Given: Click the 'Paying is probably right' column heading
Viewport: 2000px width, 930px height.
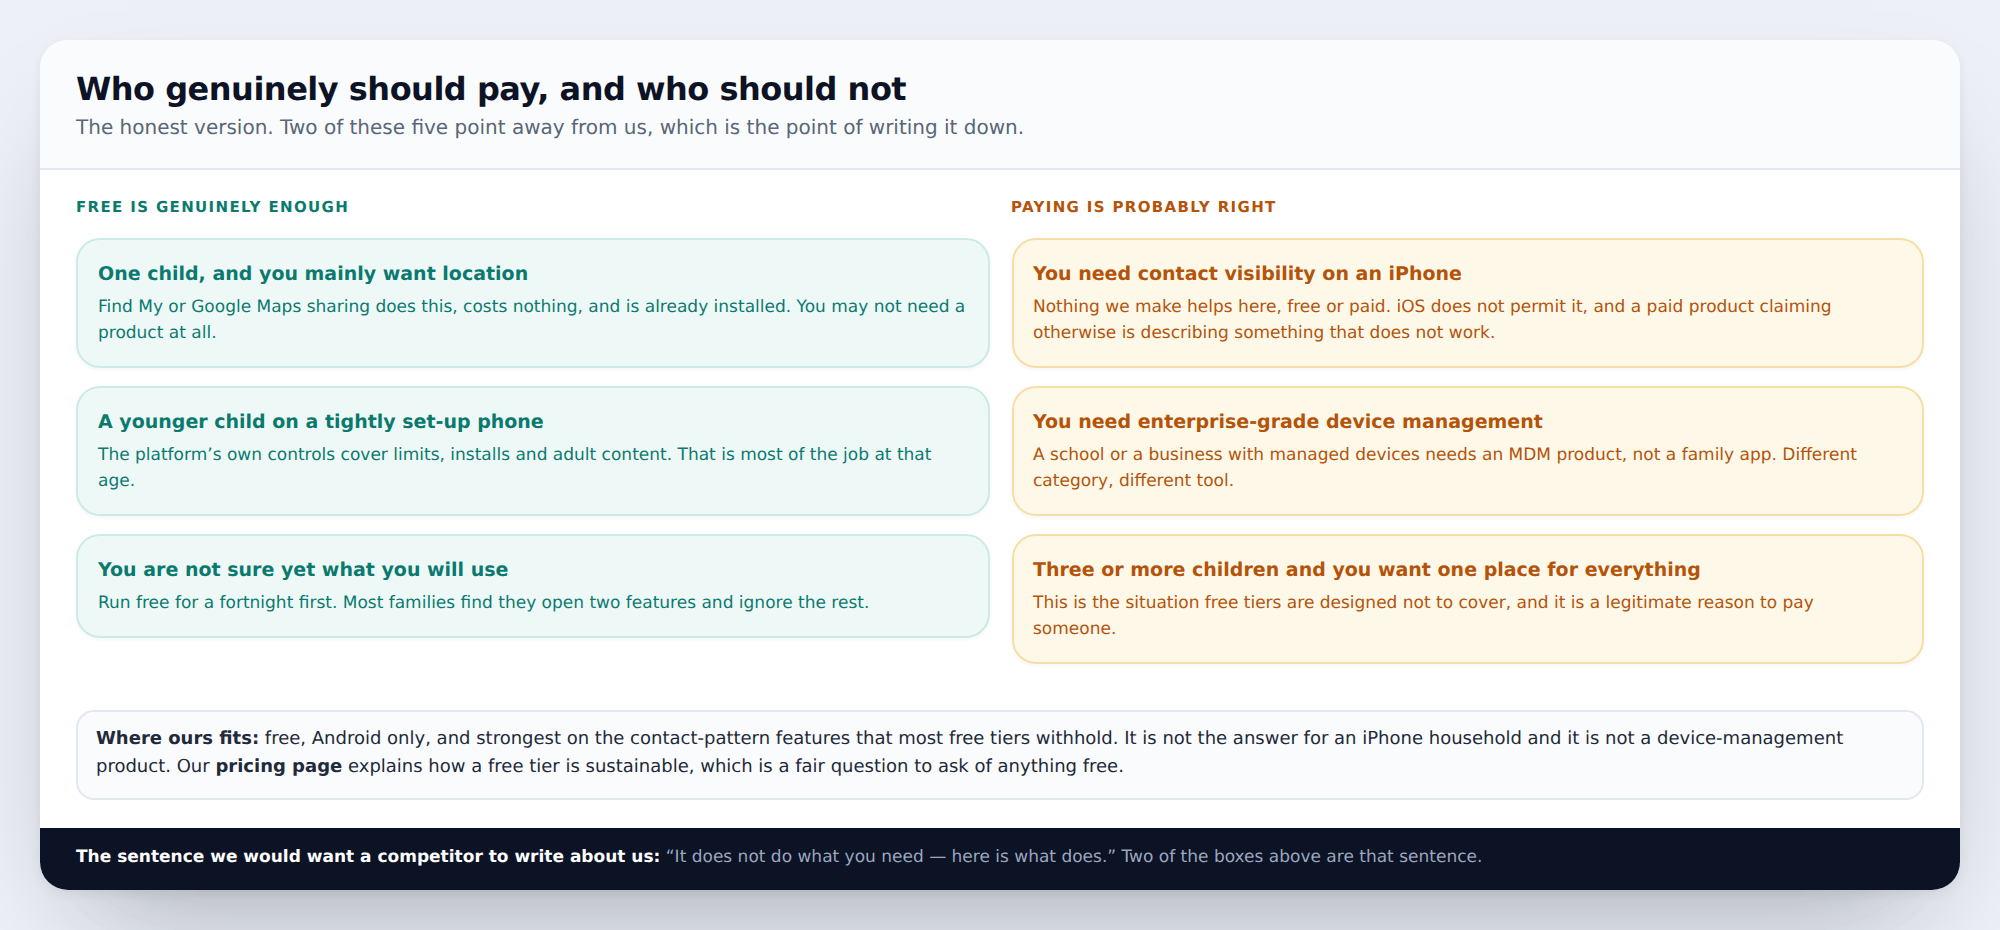Looking at the screenshot, I should pyautogui.click(x=1143, y=207).
